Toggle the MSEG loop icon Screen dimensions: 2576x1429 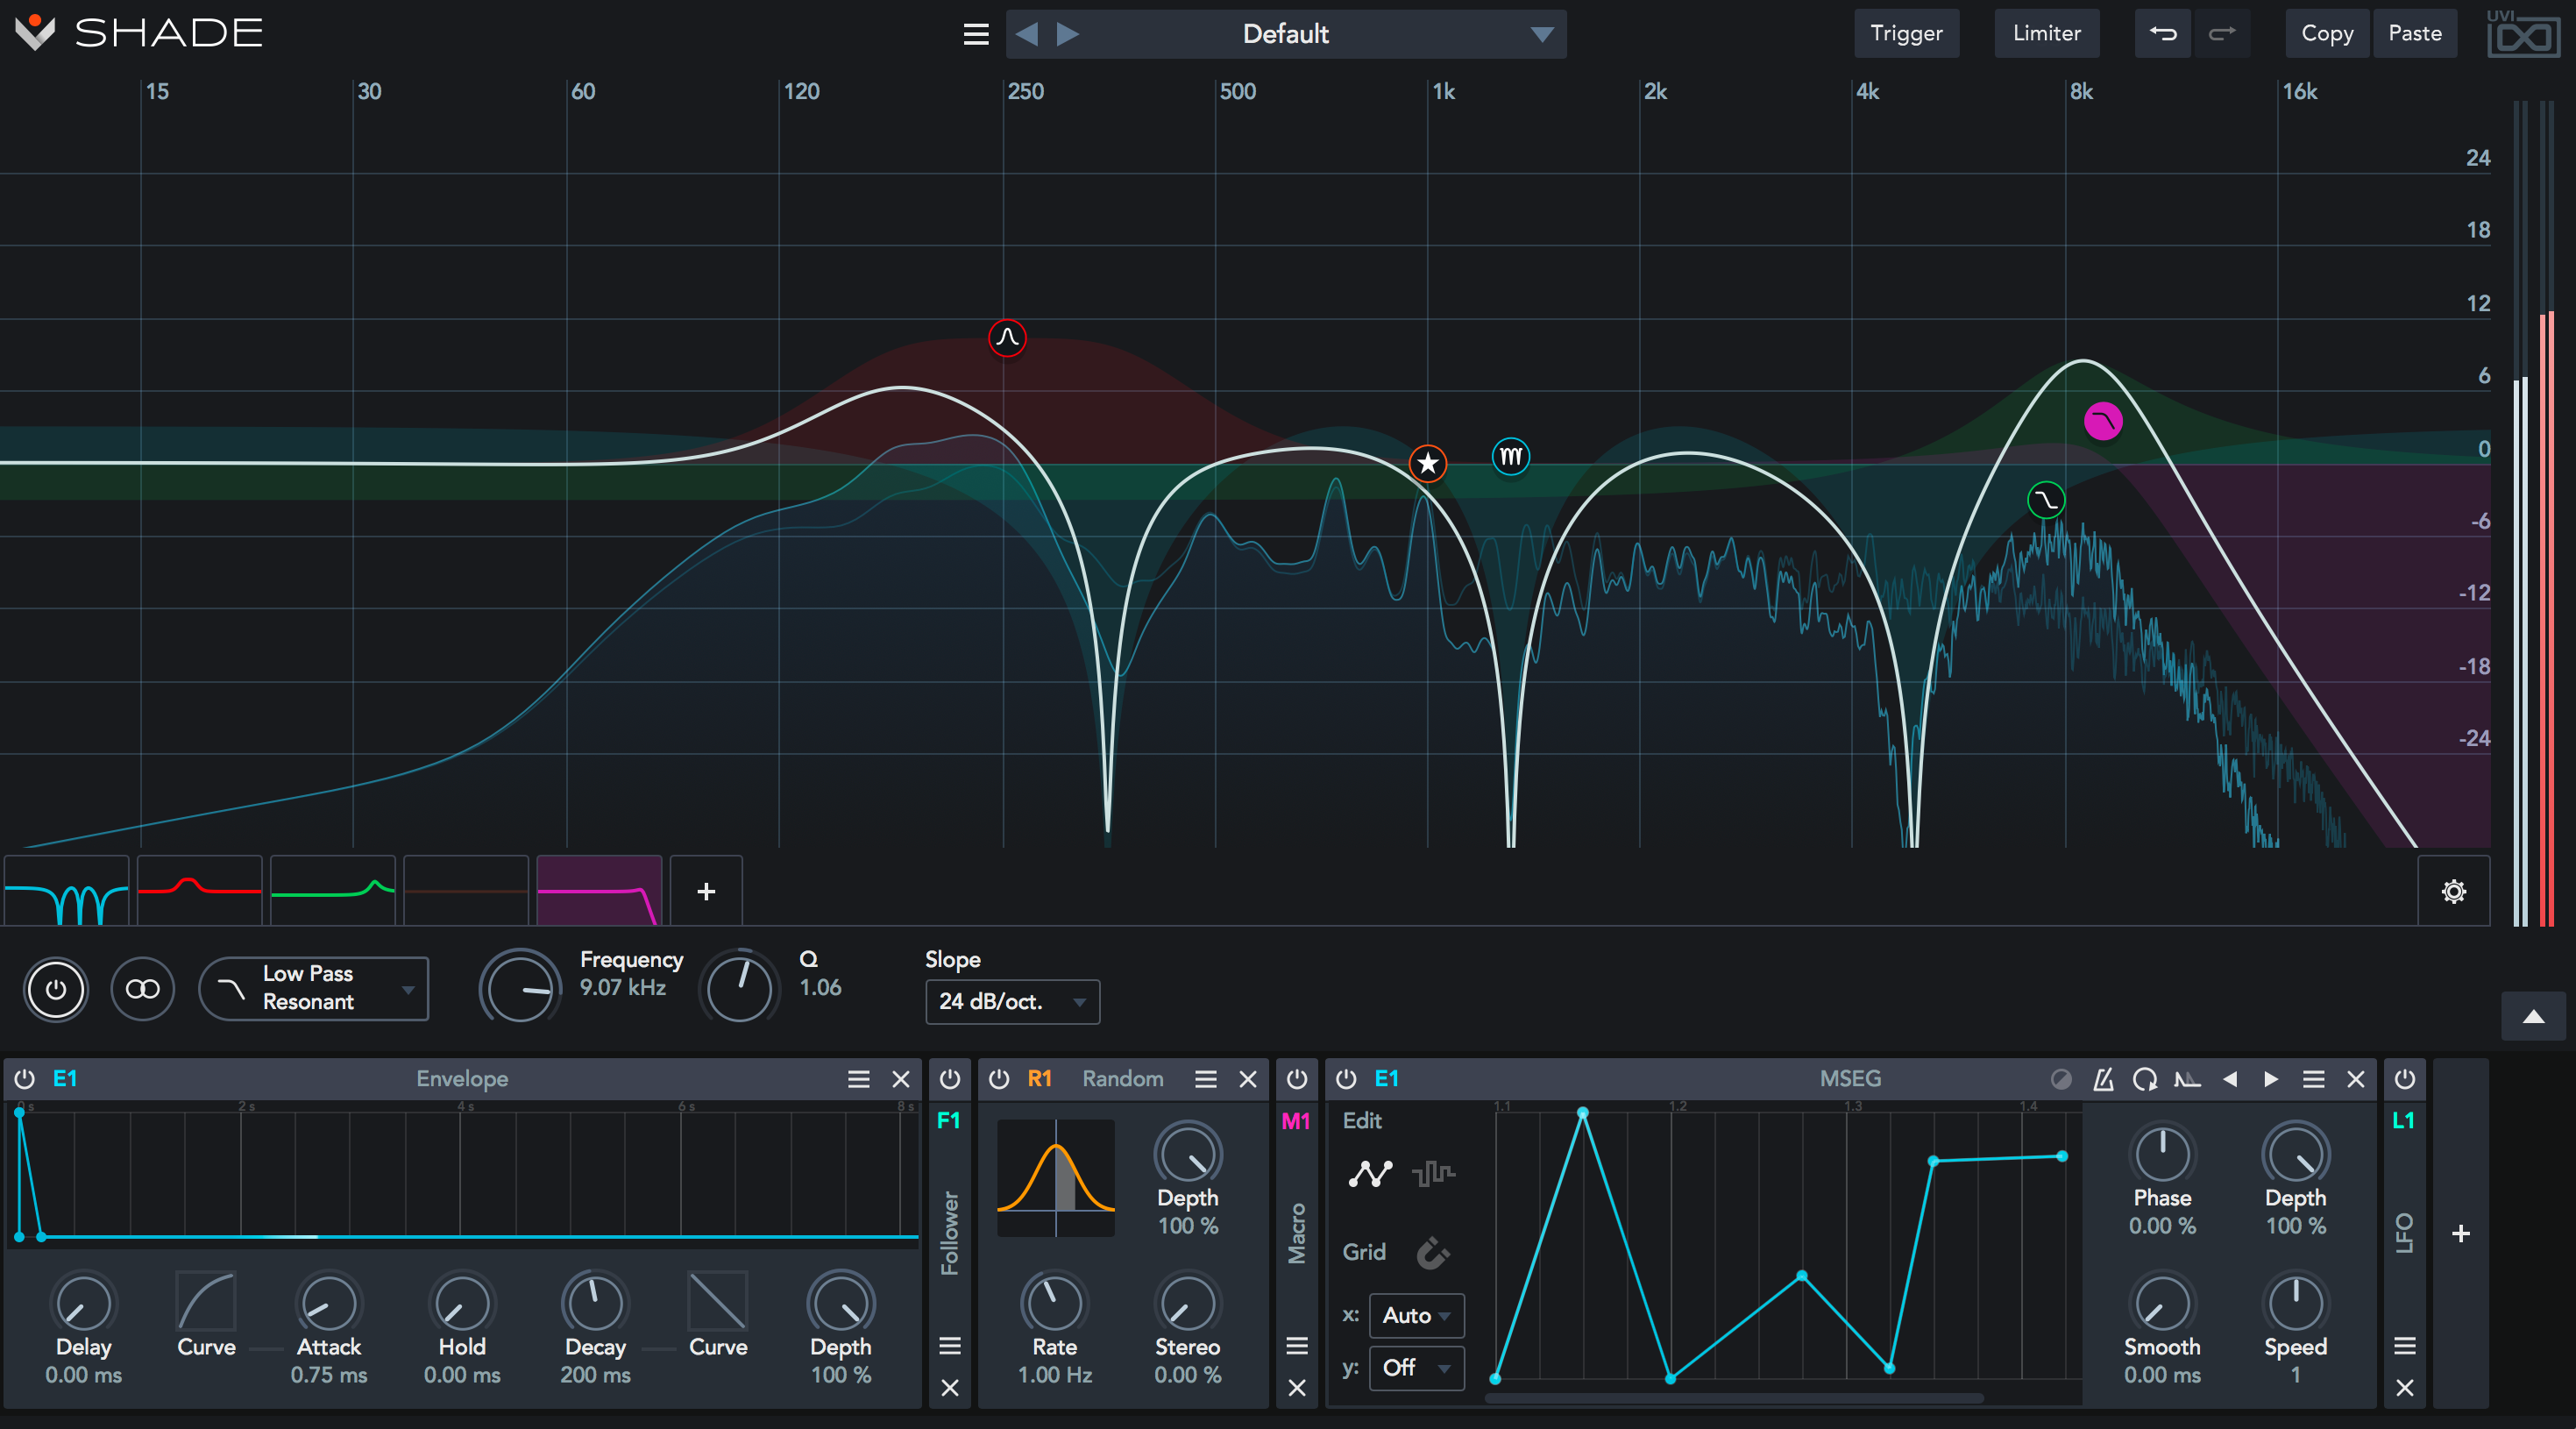pos(2144,1078)
